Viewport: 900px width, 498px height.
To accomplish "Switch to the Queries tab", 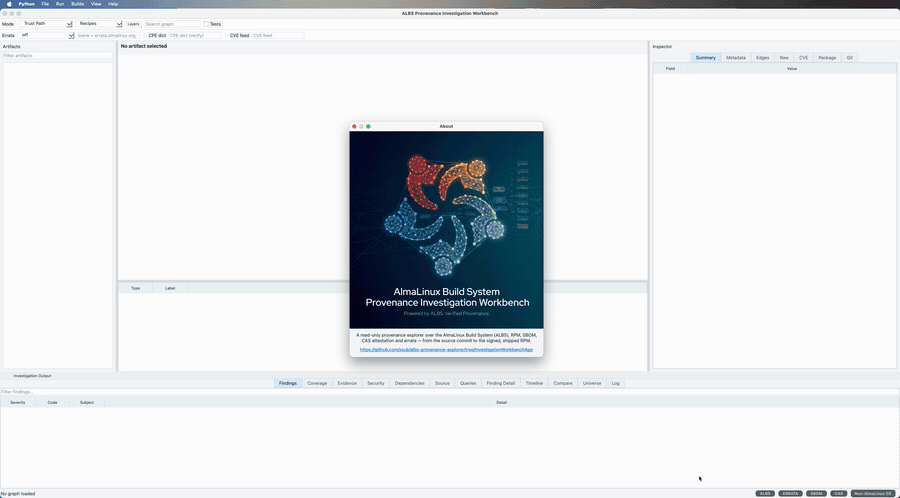I will click(x=468, y=383).
